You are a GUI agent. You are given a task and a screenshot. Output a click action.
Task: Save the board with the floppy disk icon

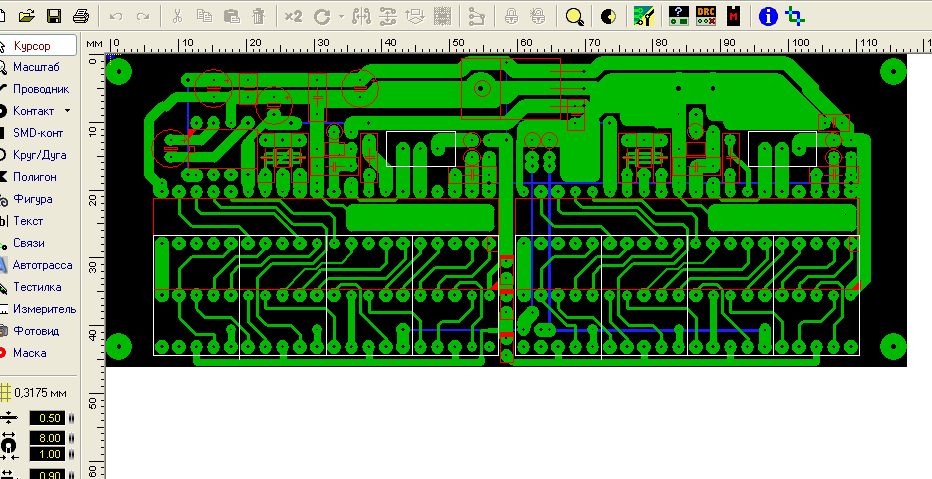[x=54, y=16]
